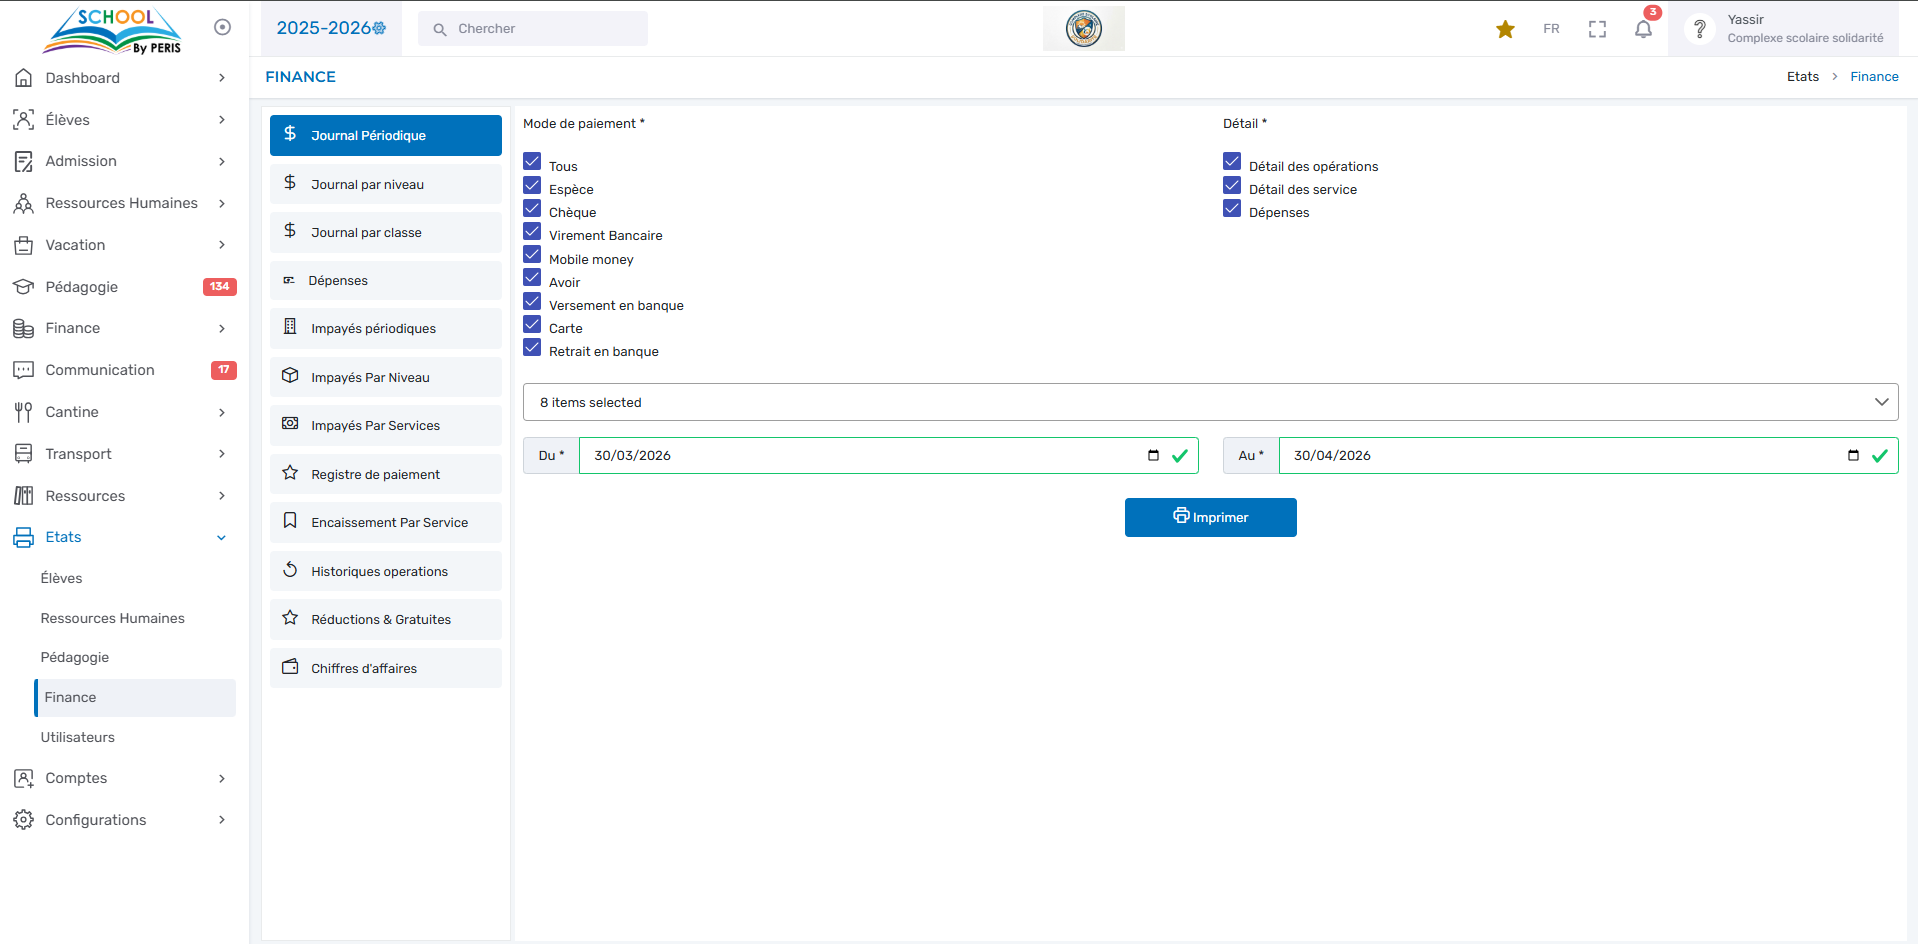Open the '8 items selected' dropdown
Screen dimensions: 1918x944
coord(1210,402)
